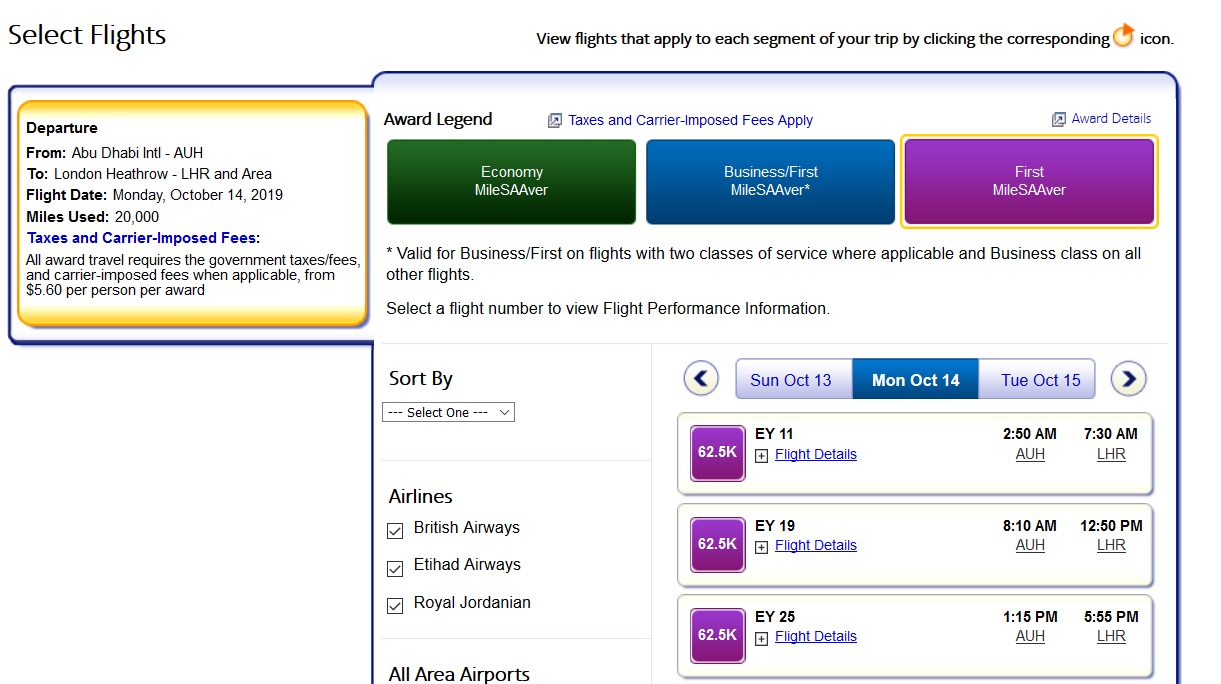Image resolution: width=1221 pixels, height=684 pixels.
Task: Switch to the Tue Oct 15 tab
Action: pos(1040,380)
